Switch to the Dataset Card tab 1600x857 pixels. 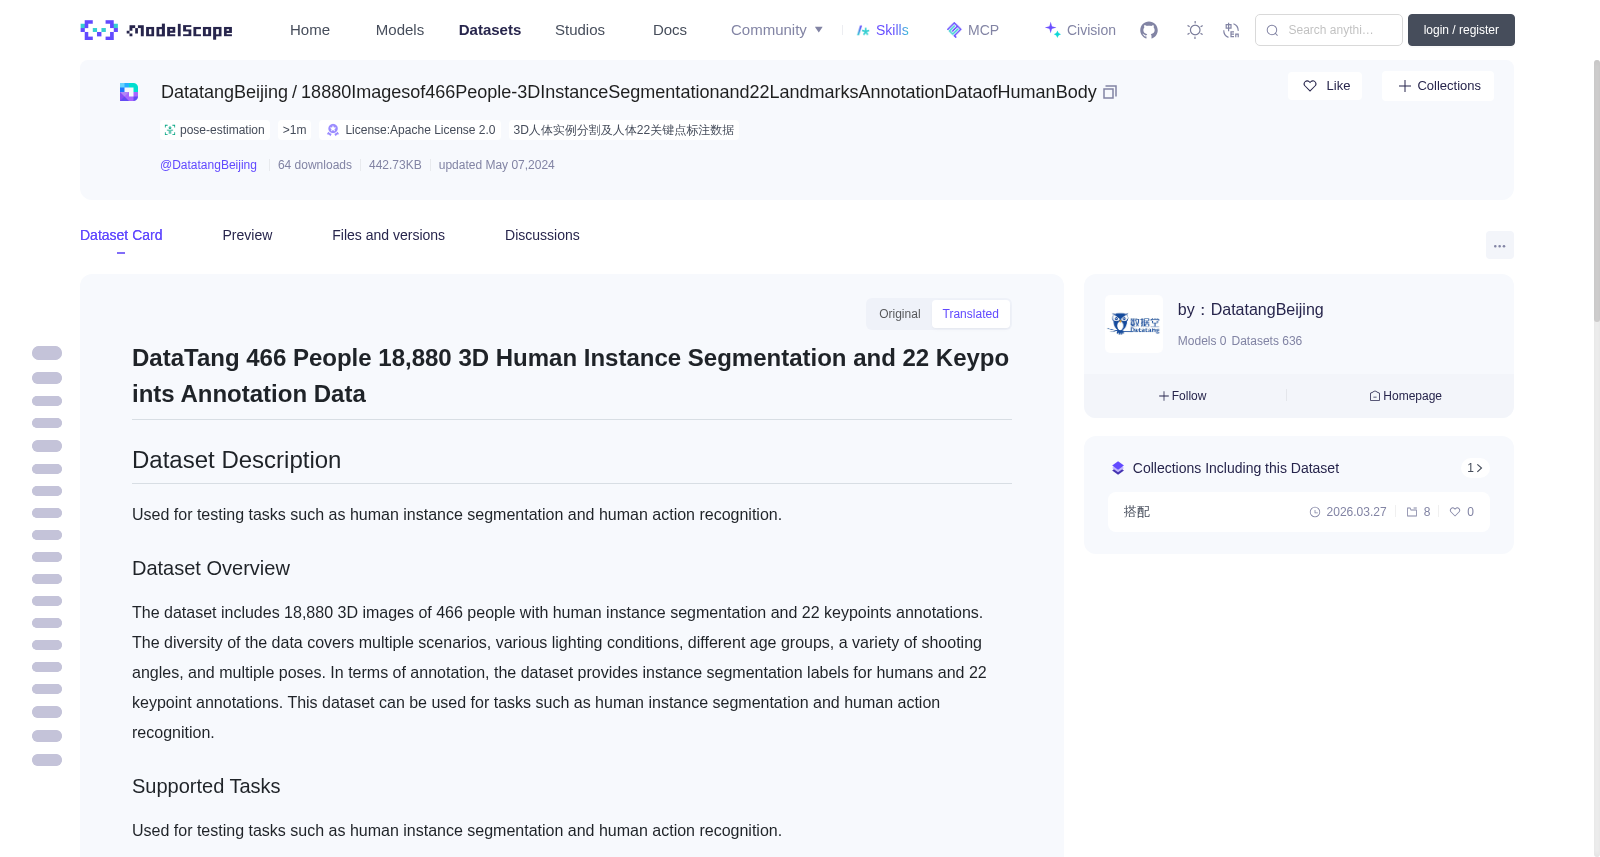(121, 235)
